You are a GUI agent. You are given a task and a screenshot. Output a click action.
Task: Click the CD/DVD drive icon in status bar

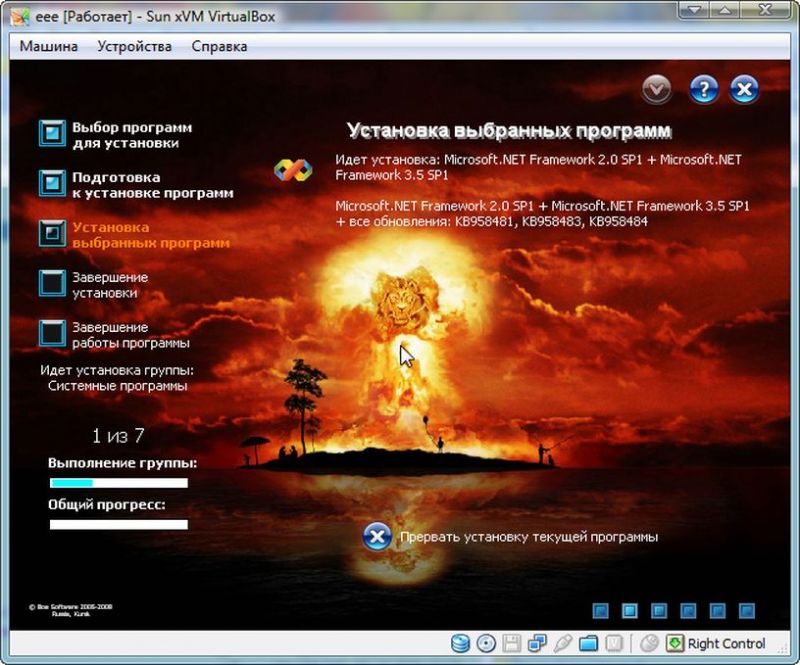coord(486,643)
